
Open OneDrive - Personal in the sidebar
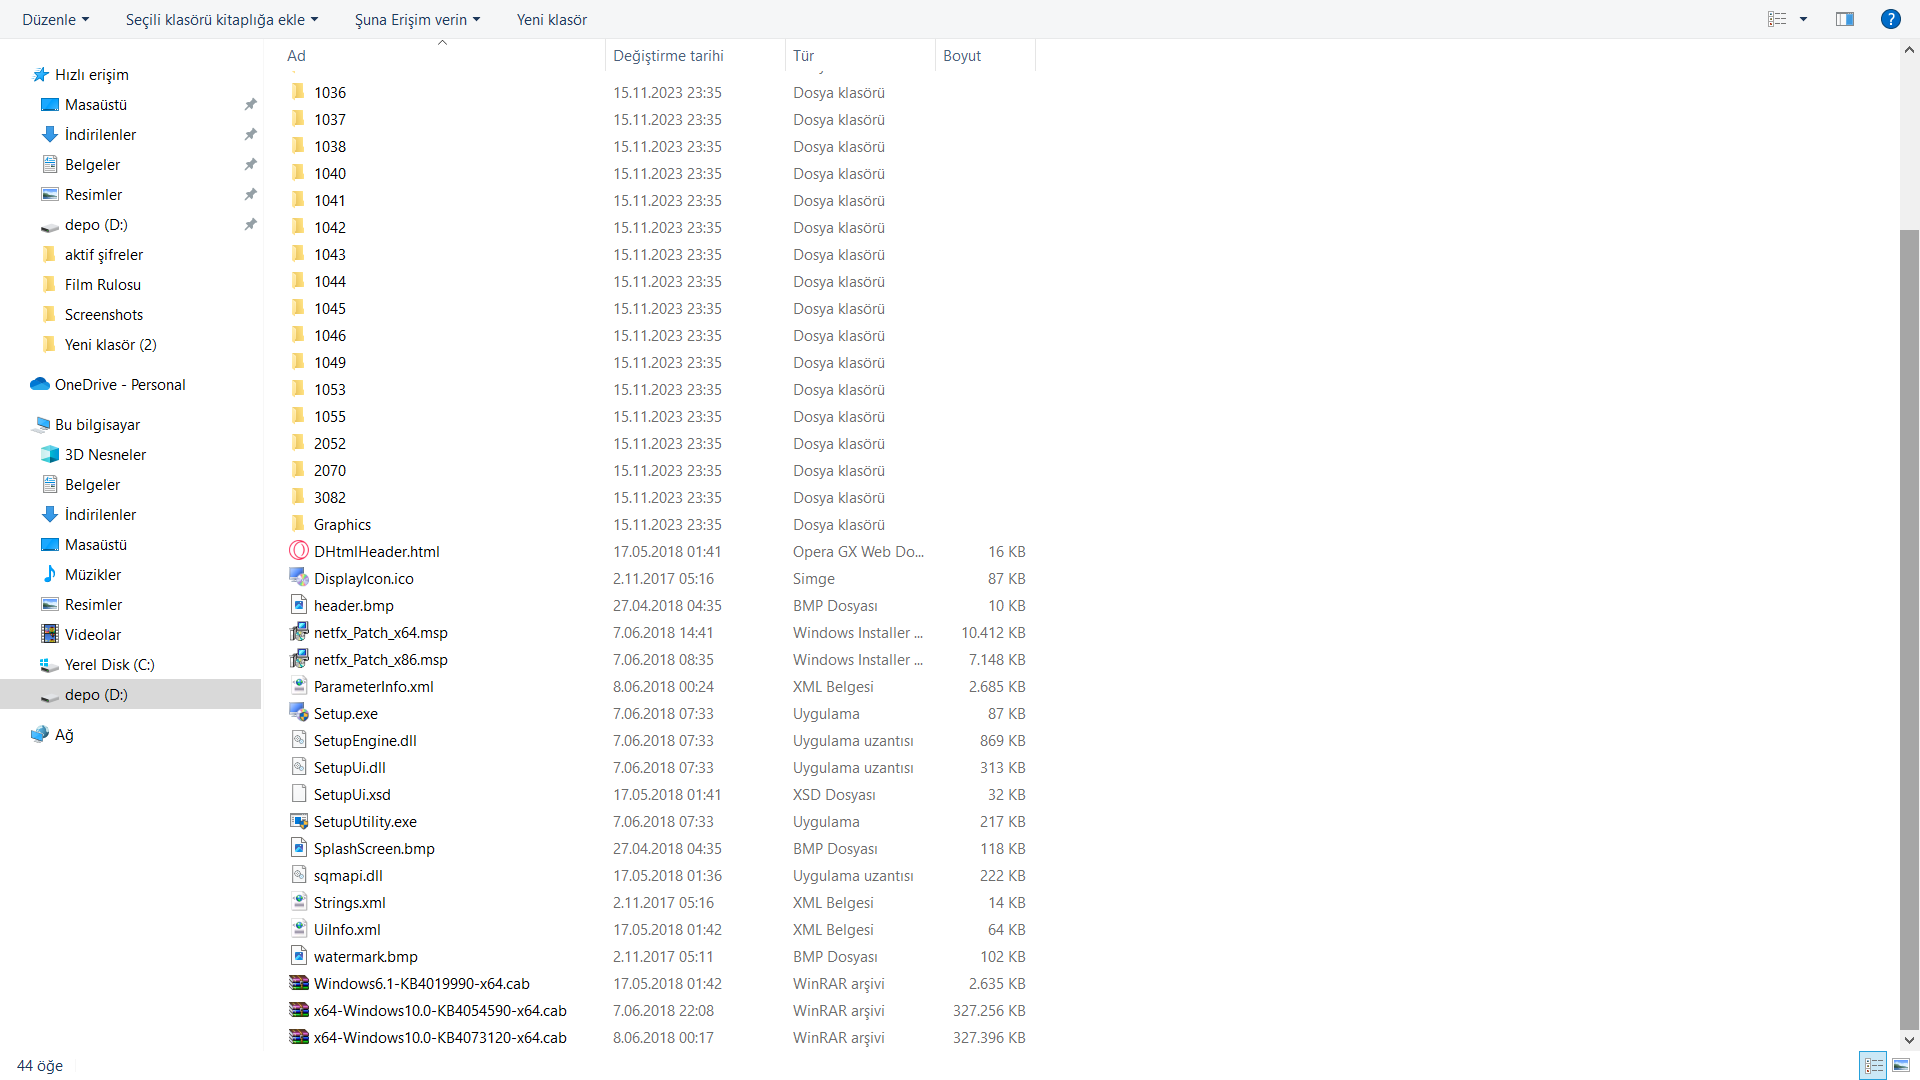click(120, 384)
